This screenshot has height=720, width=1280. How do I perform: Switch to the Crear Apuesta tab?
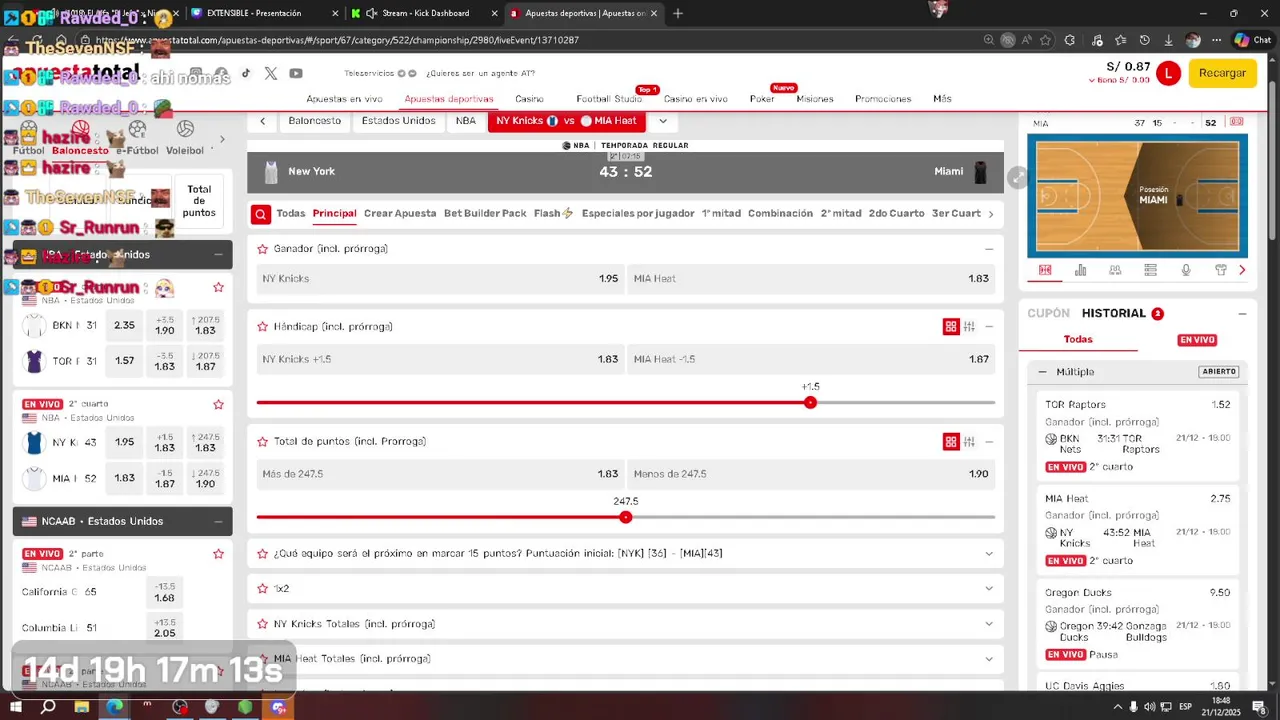click(400, 214)
